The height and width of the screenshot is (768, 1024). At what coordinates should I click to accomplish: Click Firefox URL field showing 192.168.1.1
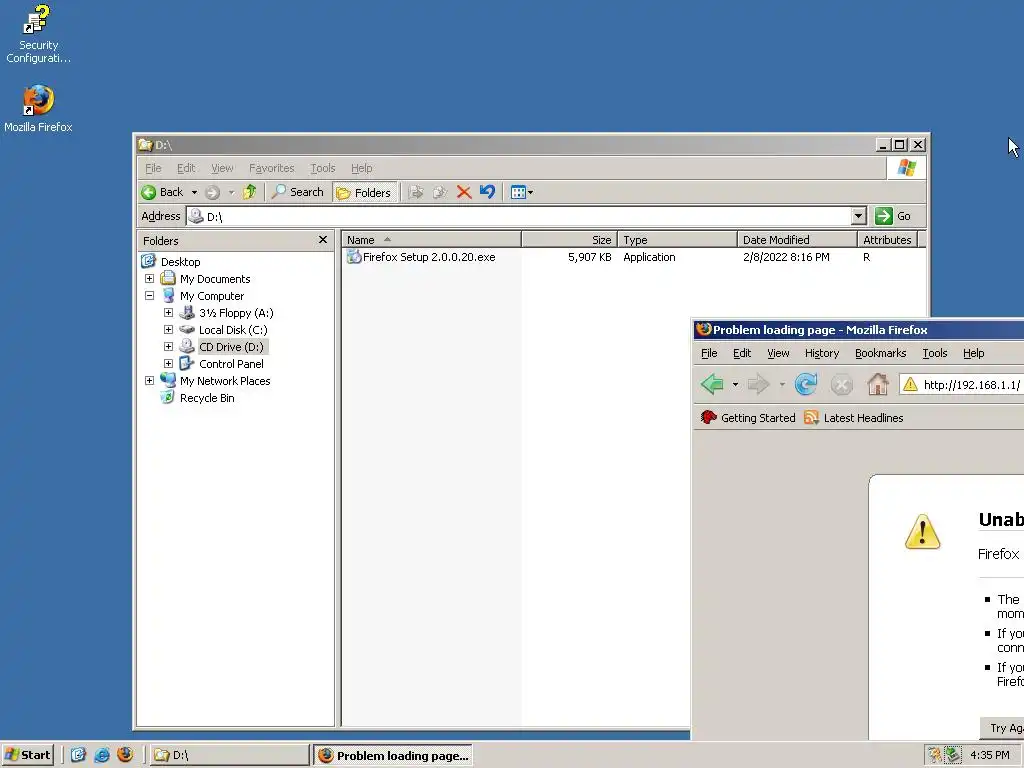(x=961, y=385)
